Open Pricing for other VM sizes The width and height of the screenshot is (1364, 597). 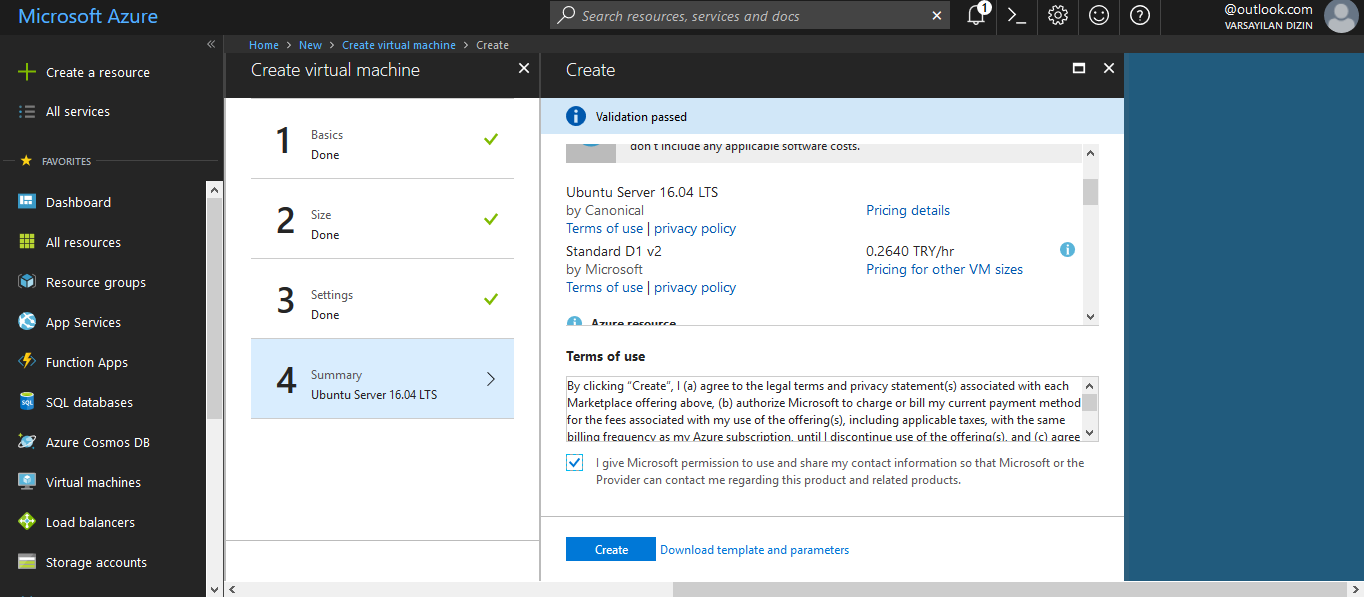(x=944, y=269)
